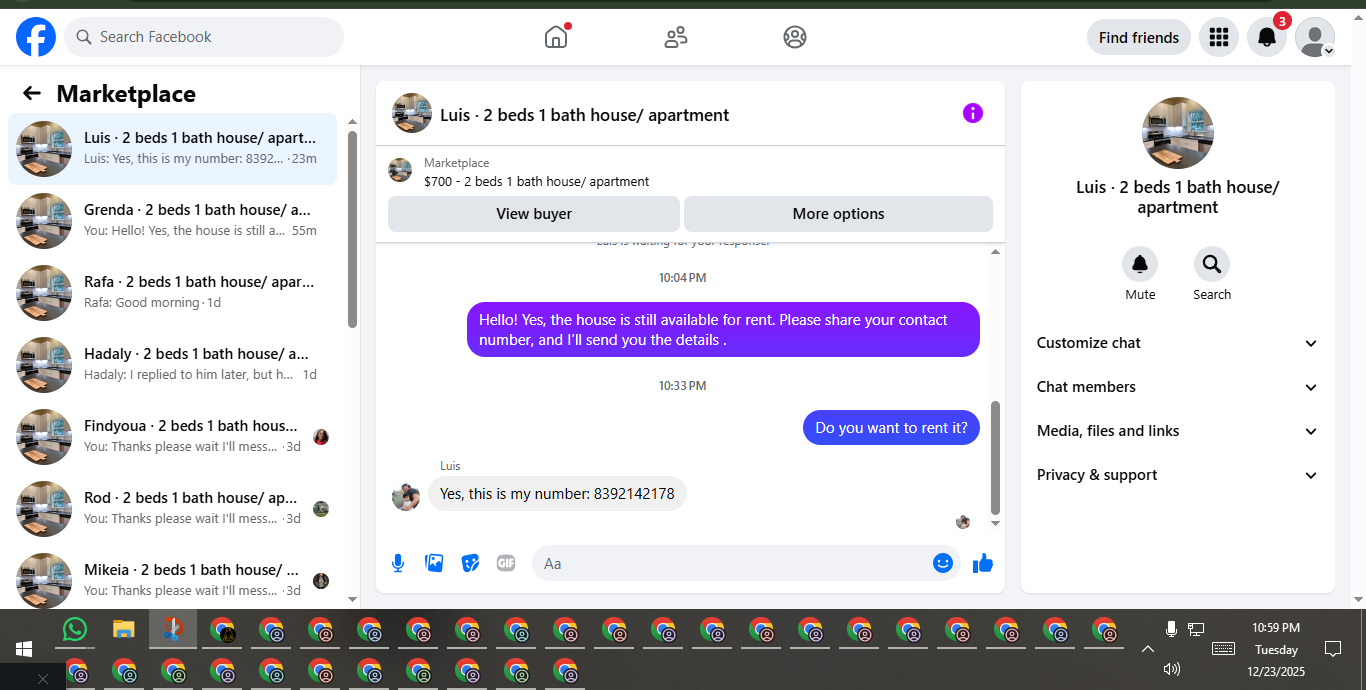1366x690 pixels.
Task: Expand the Chat members section
Action: (x=1177, y=387)
